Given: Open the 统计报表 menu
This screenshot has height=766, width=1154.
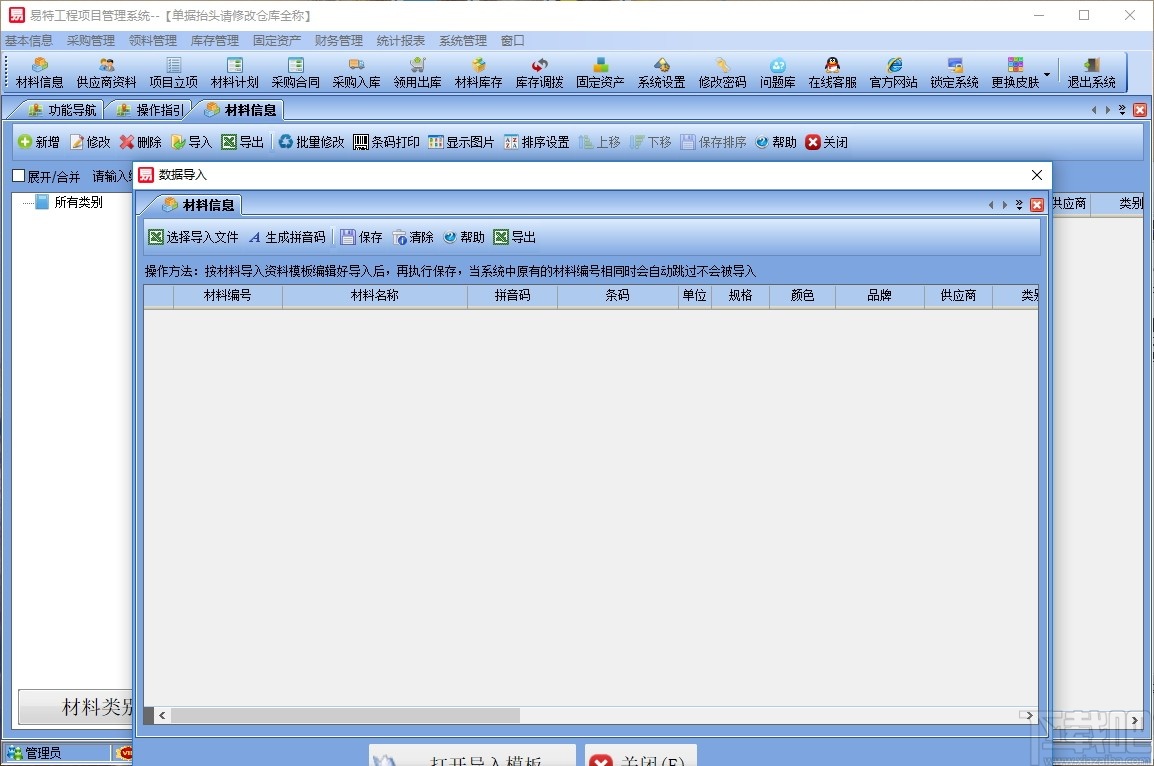Looking at the screenshot, I should pos(400,40).
